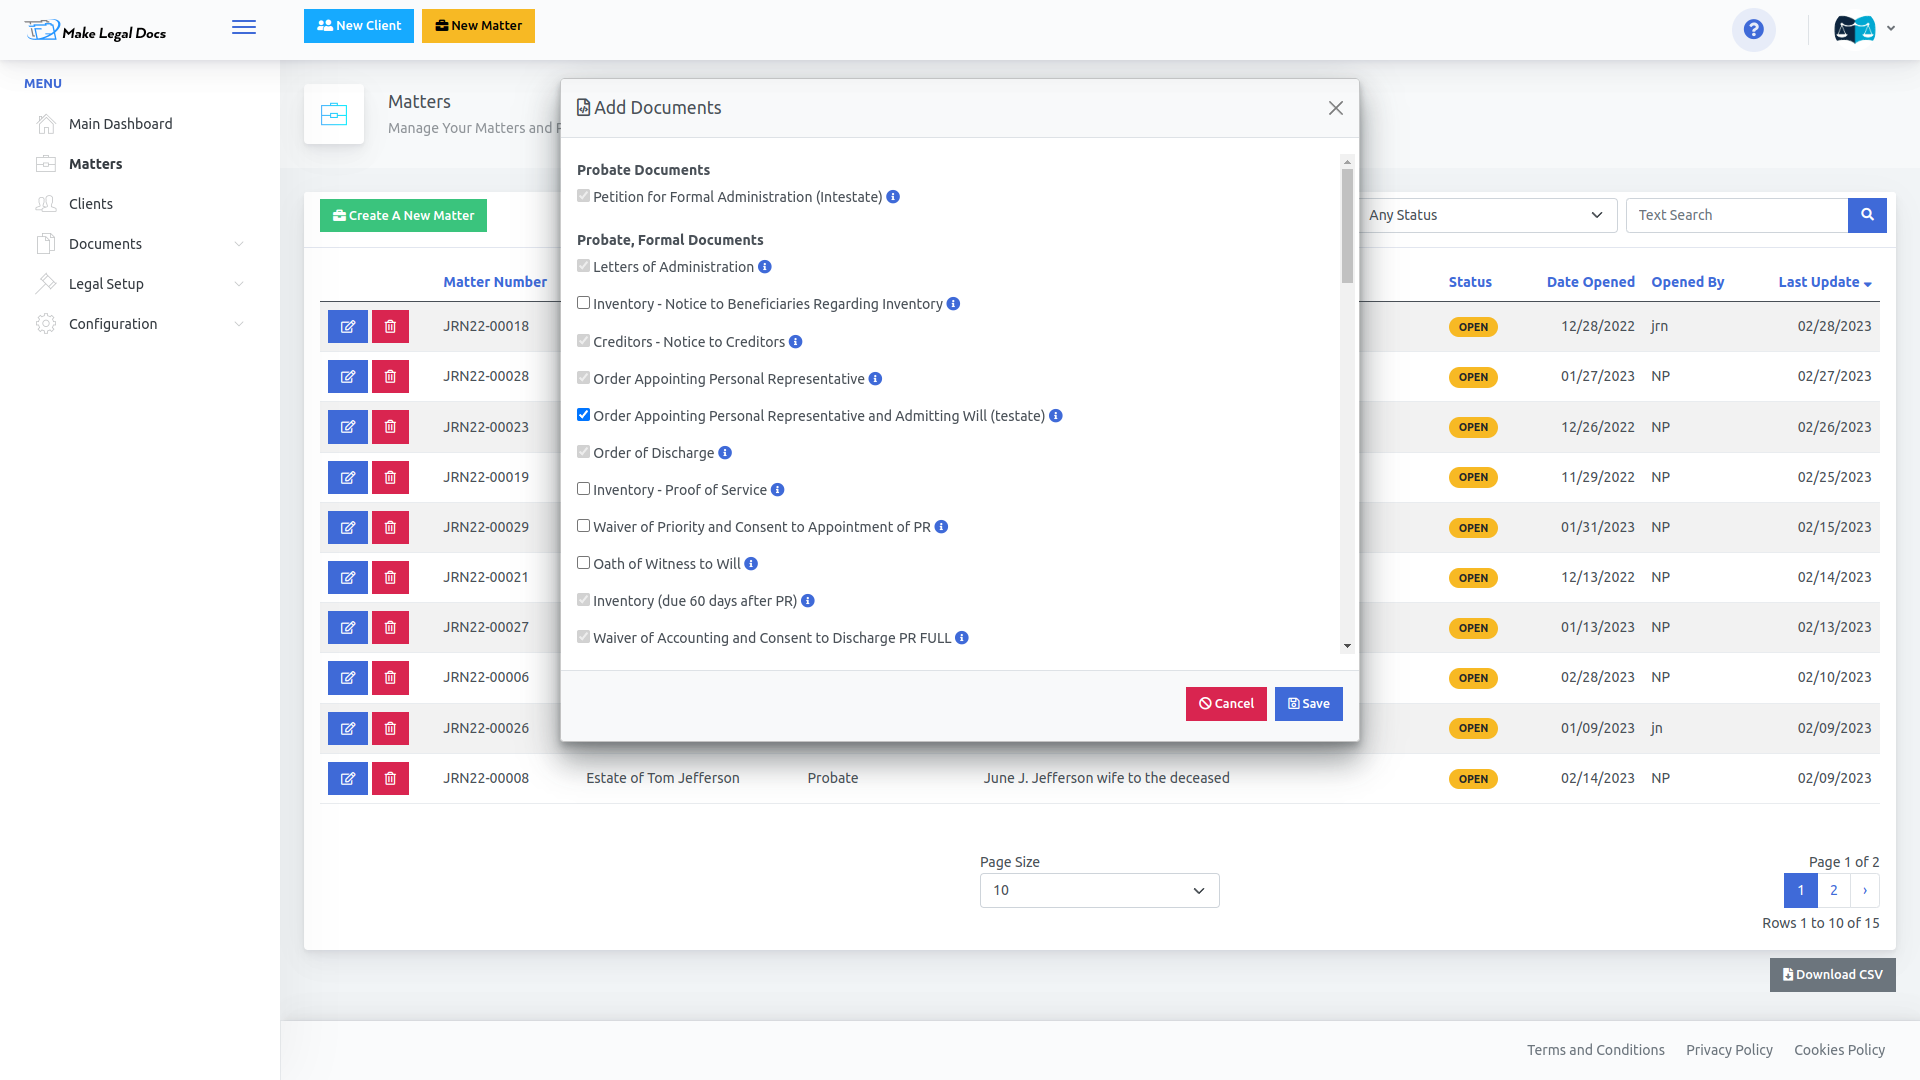1920x1080 pixels.
Task: Click the dialog's vertical scrollbar thumb
Action: (1347, 226)
